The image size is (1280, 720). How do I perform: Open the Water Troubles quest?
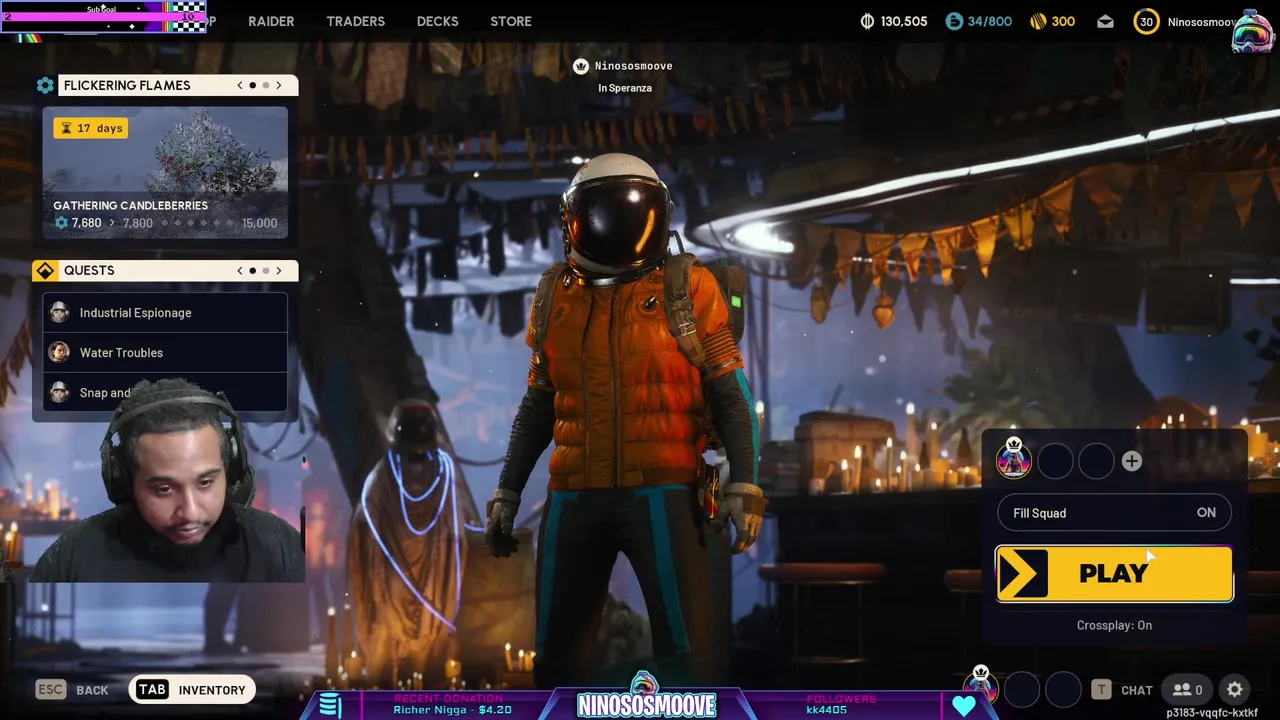pyautogui.click(x=165, y=352)
